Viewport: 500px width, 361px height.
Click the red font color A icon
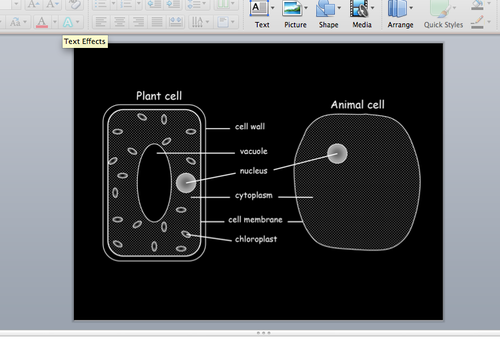click(42, 22)
